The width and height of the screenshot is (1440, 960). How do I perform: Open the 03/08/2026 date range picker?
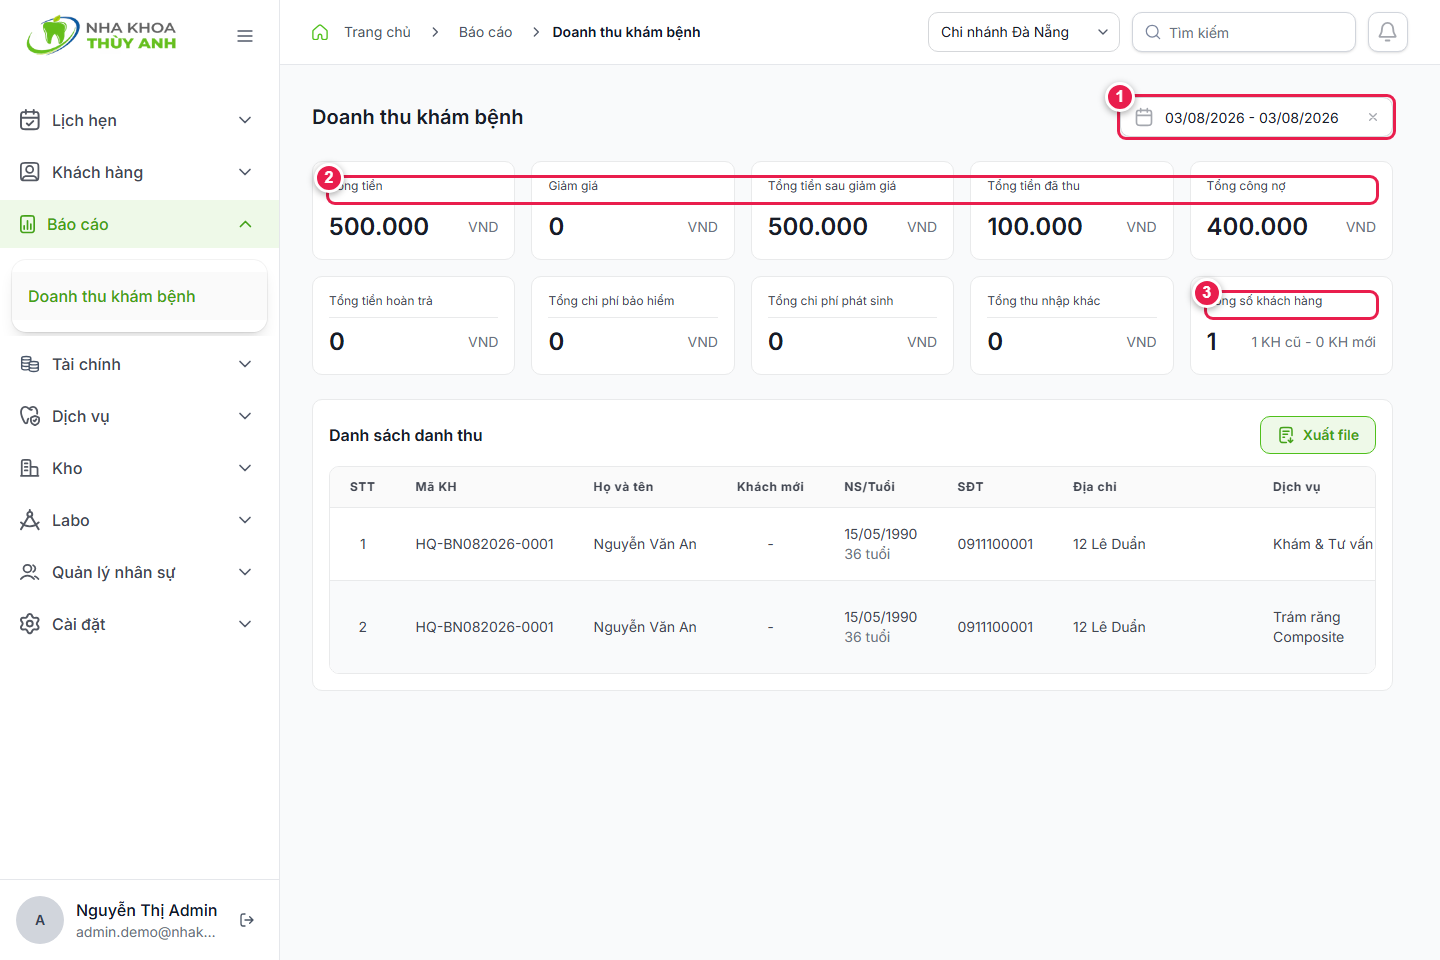pyautogui.click(x=1256, y=118)
